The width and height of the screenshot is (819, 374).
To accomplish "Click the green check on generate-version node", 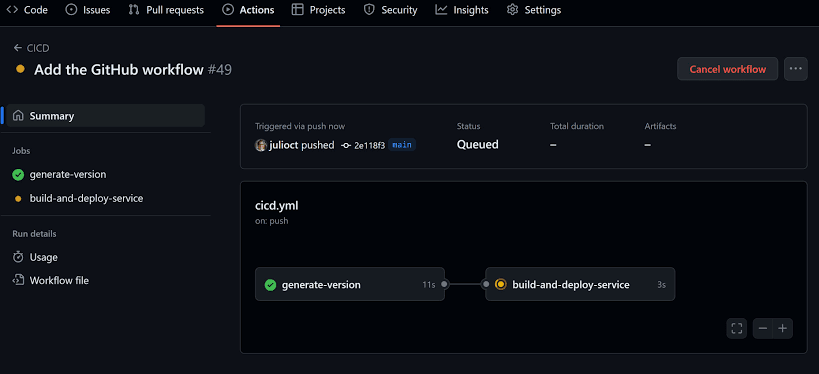I will click(270, 285).
